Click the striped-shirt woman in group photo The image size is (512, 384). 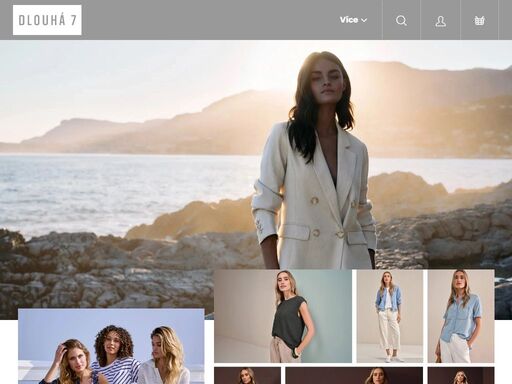(115, 355)
